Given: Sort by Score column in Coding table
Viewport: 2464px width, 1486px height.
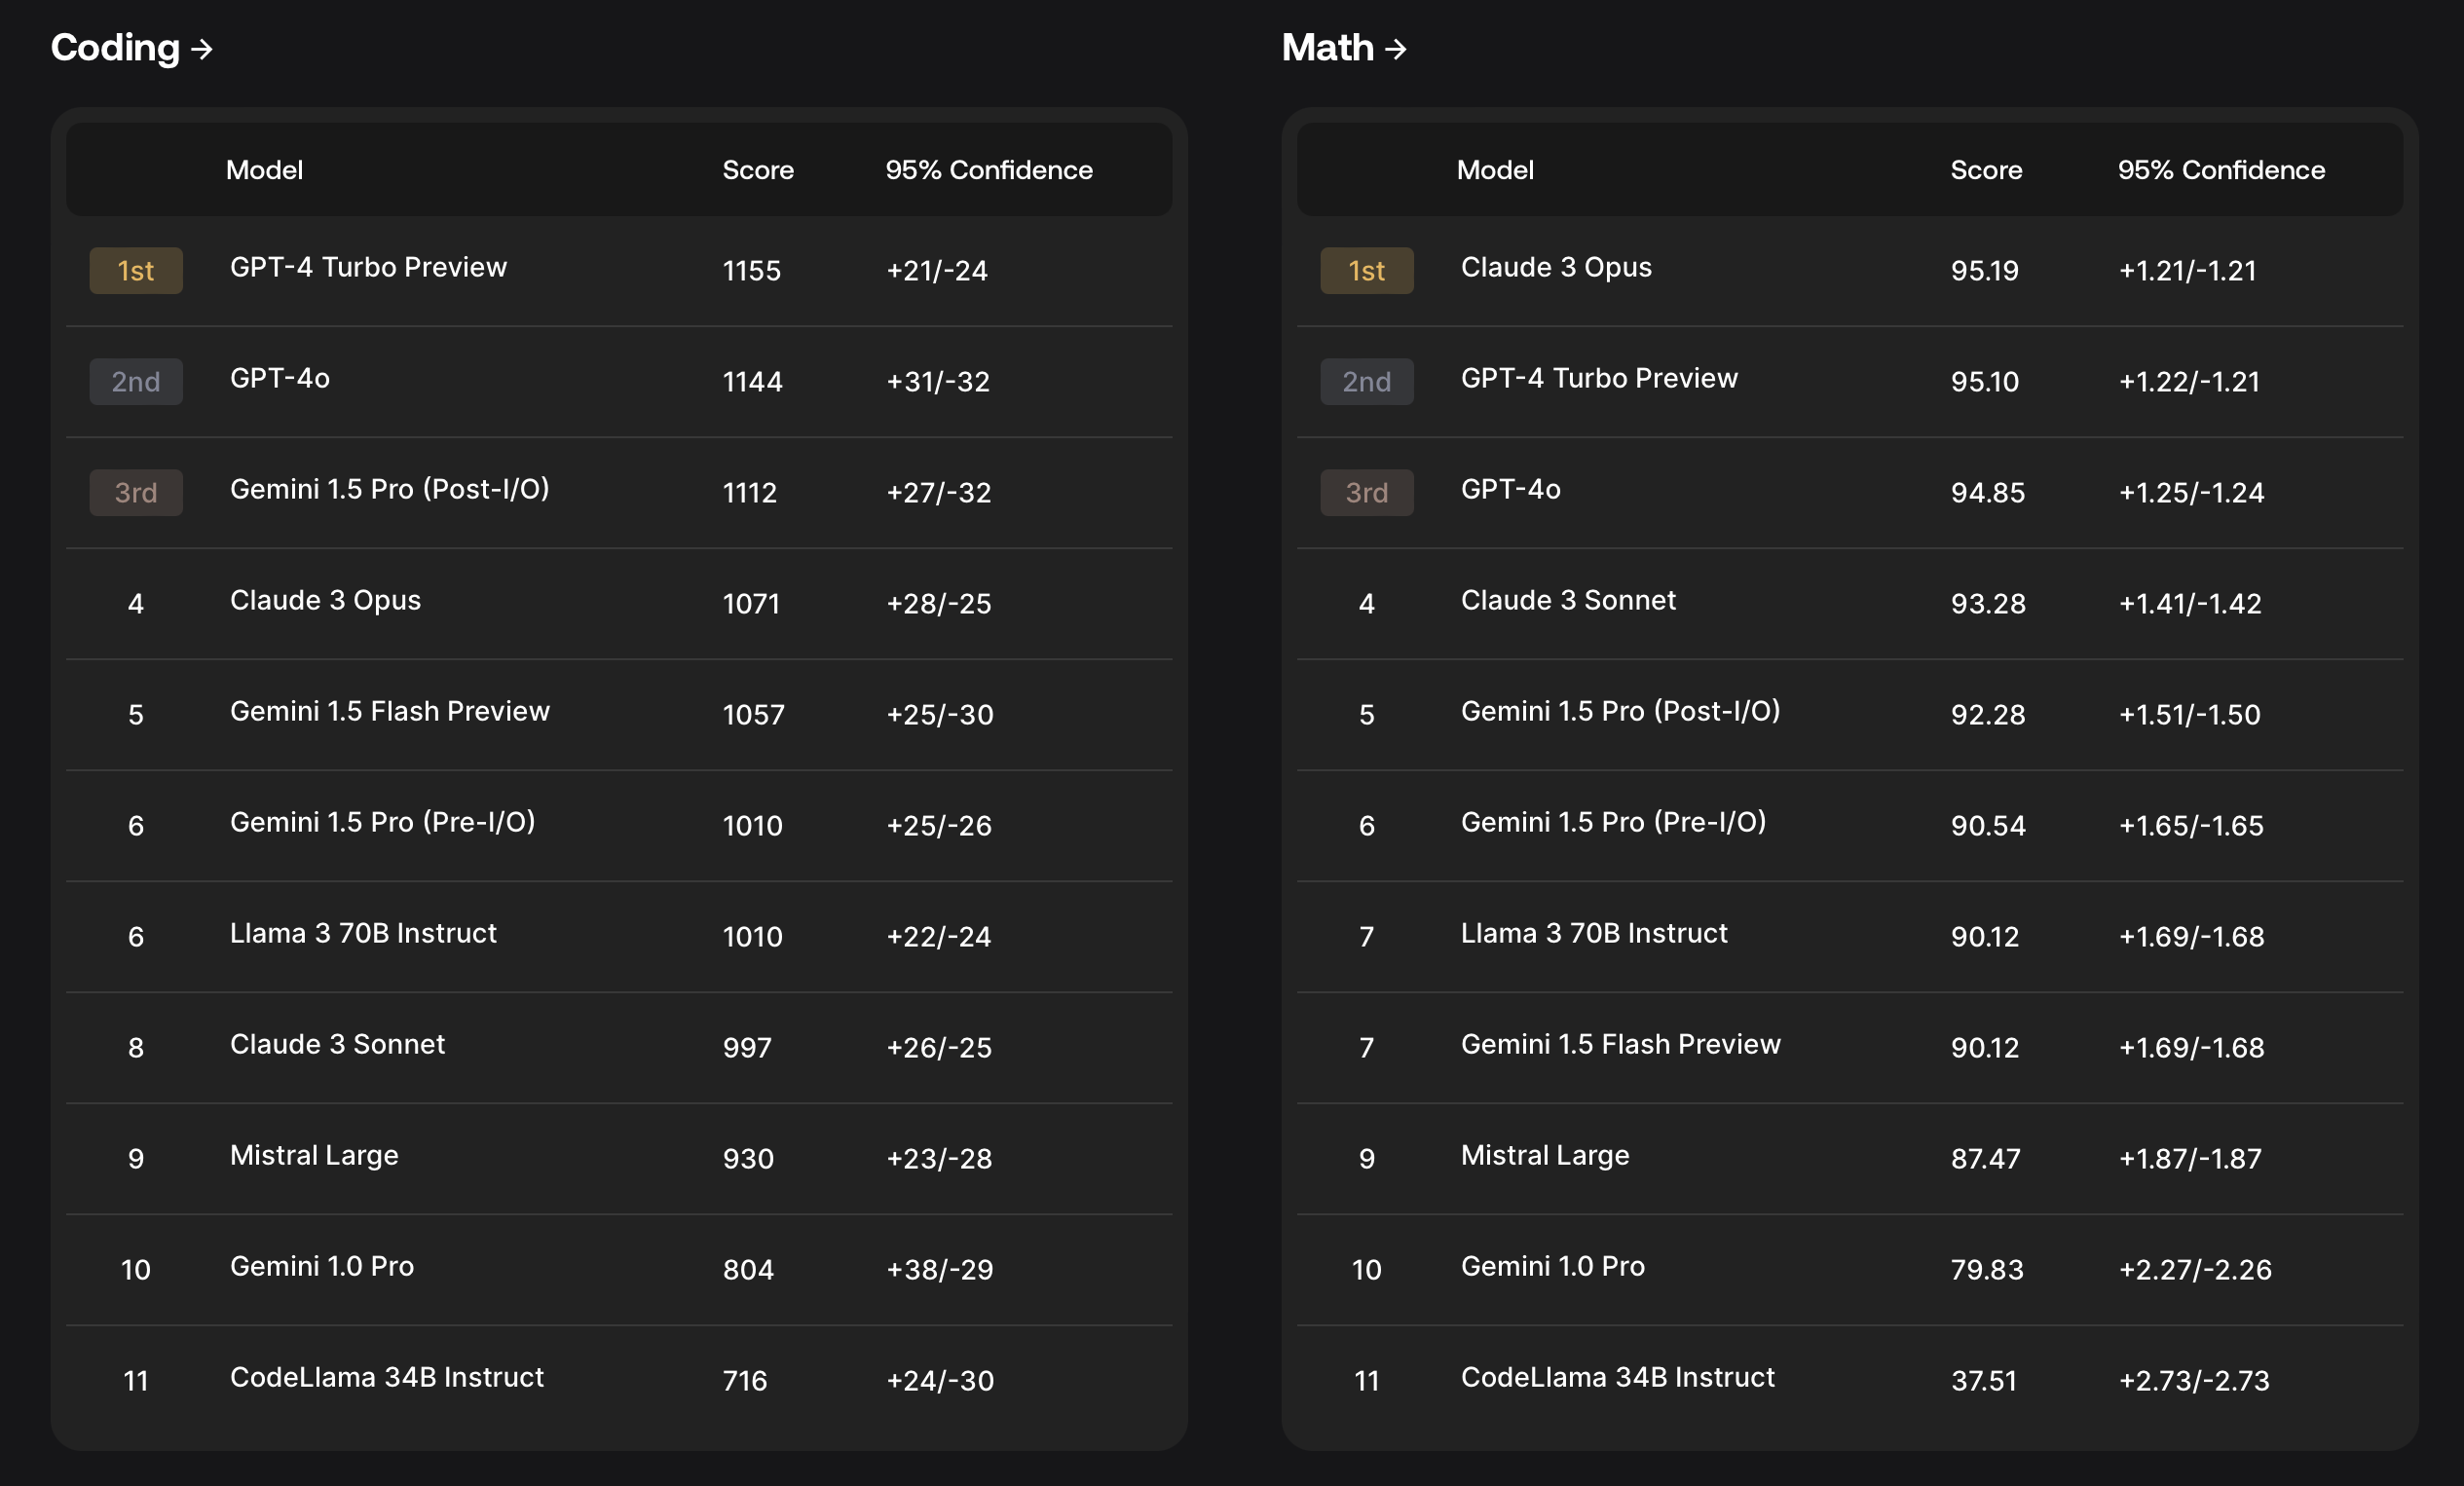Looking at the screenshot, I should coord(758,170).
